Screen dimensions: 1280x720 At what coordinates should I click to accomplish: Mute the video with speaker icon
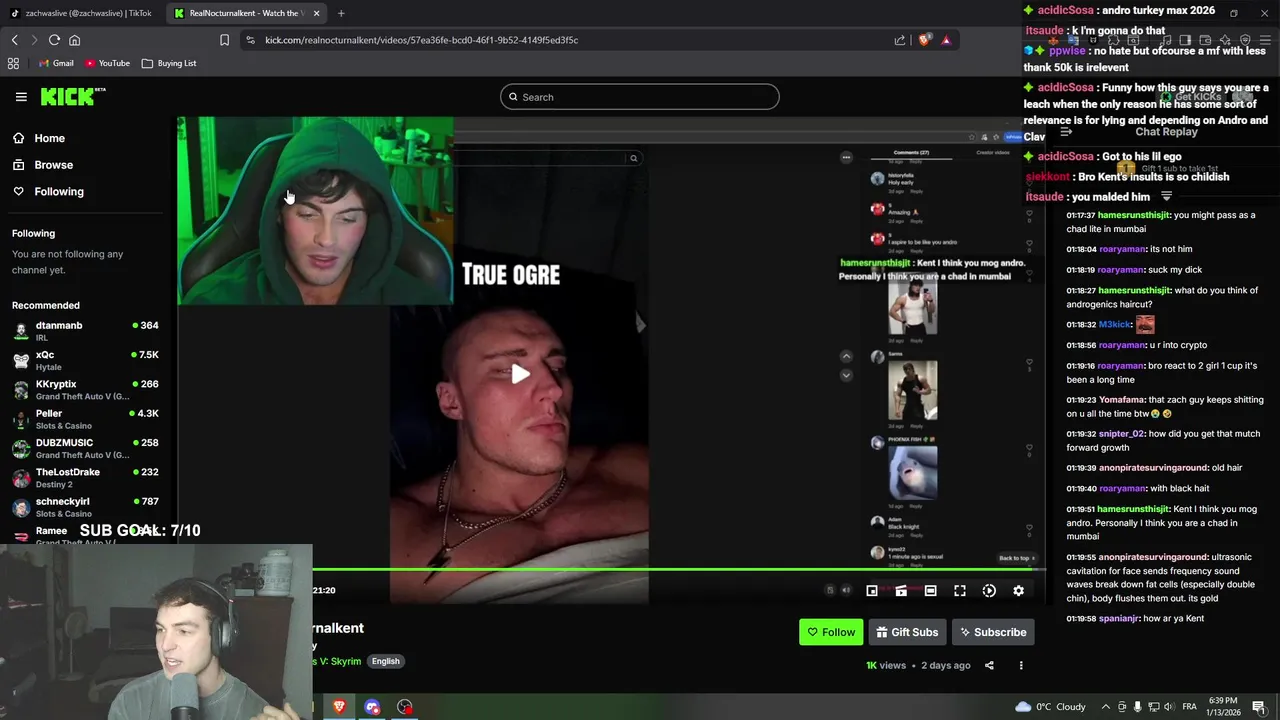[x=846, y=591]
